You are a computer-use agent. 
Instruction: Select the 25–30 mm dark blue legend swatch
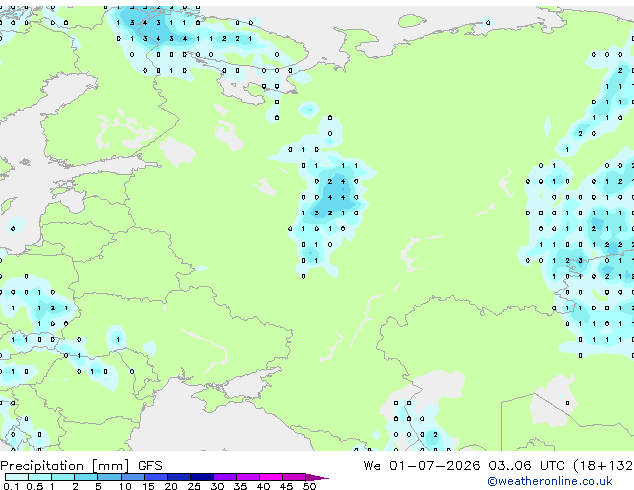202,477
